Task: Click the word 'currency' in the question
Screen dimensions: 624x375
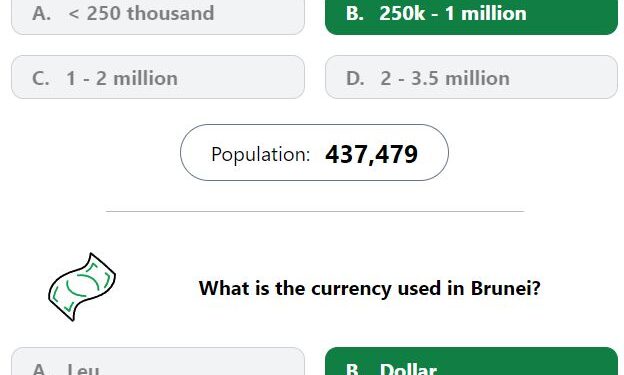Action: point(351,289)
